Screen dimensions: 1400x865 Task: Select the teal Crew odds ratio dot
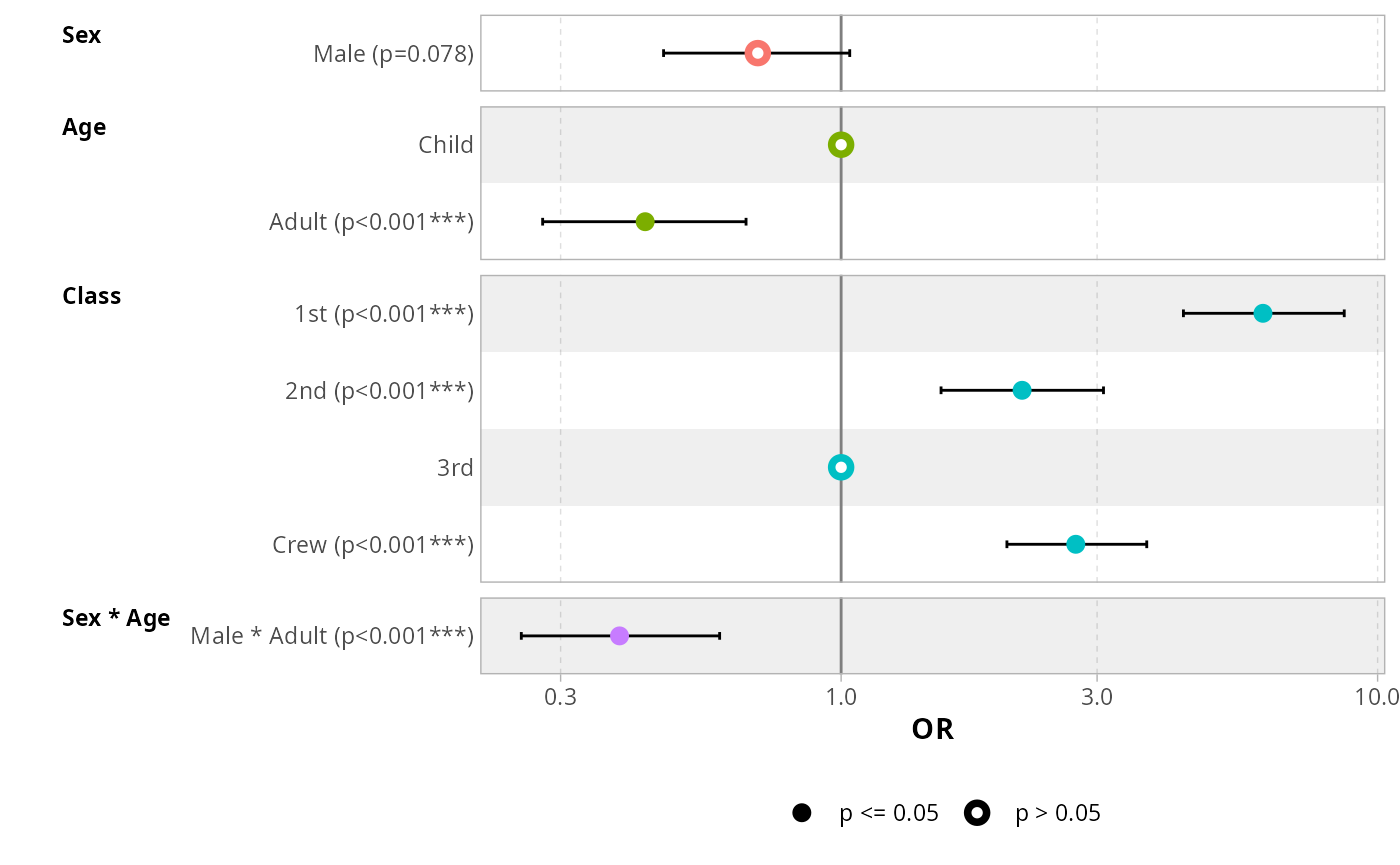pos(1075,544)
